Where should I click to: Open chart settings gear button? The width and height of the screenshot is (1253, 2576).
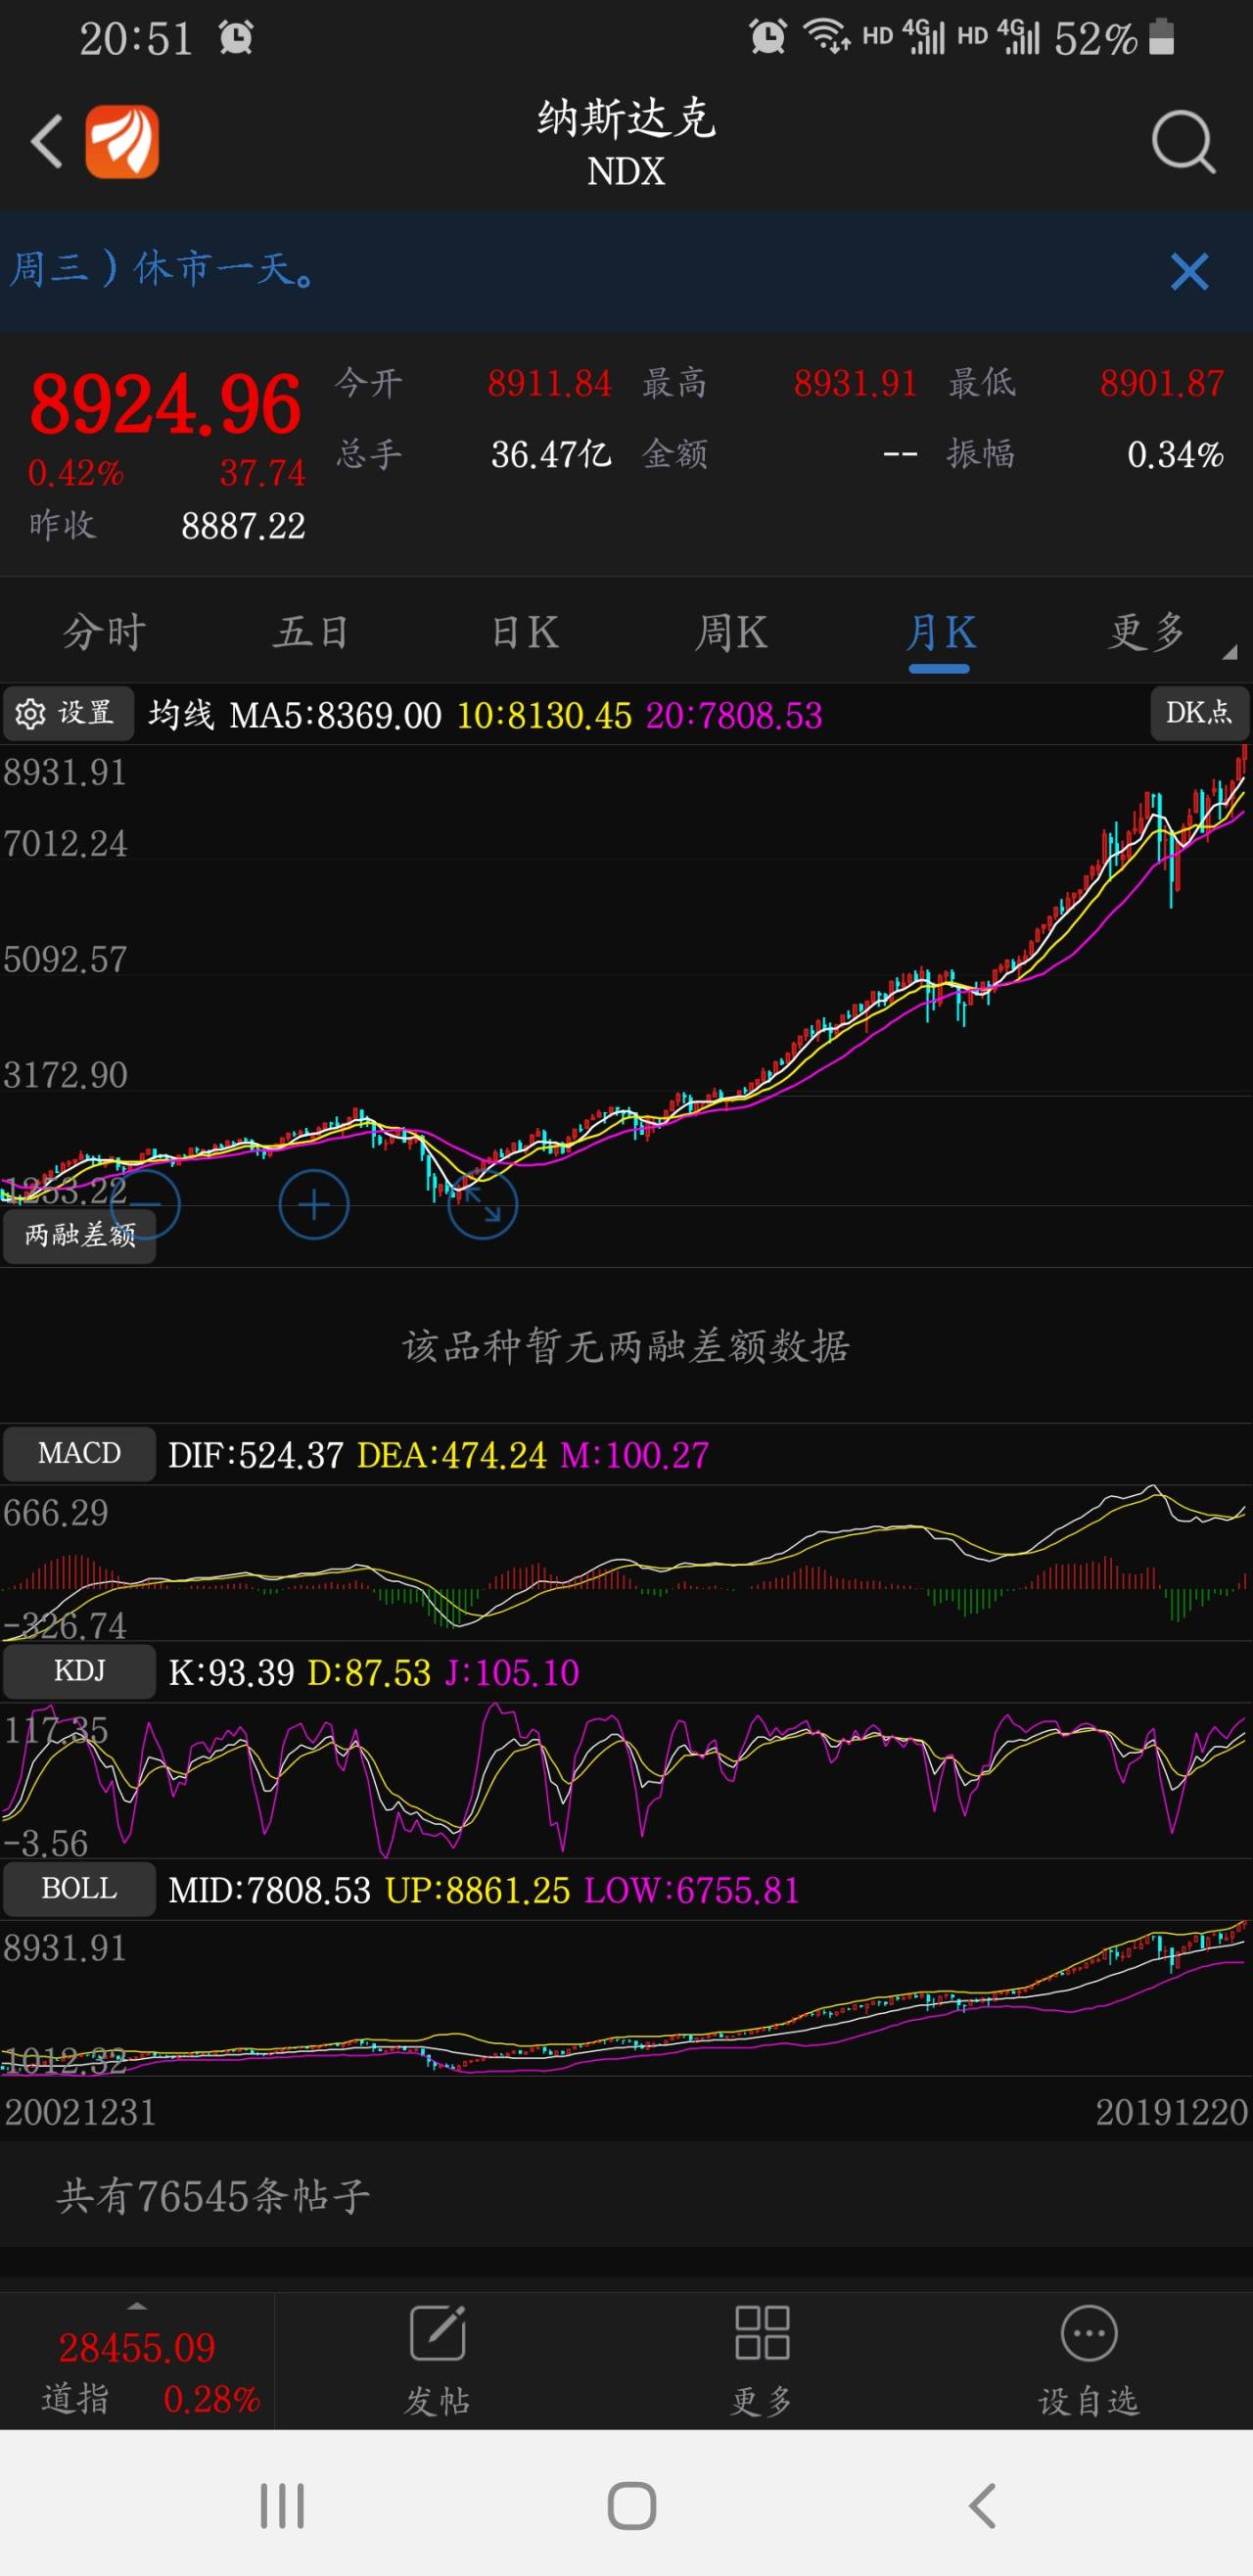68,713
